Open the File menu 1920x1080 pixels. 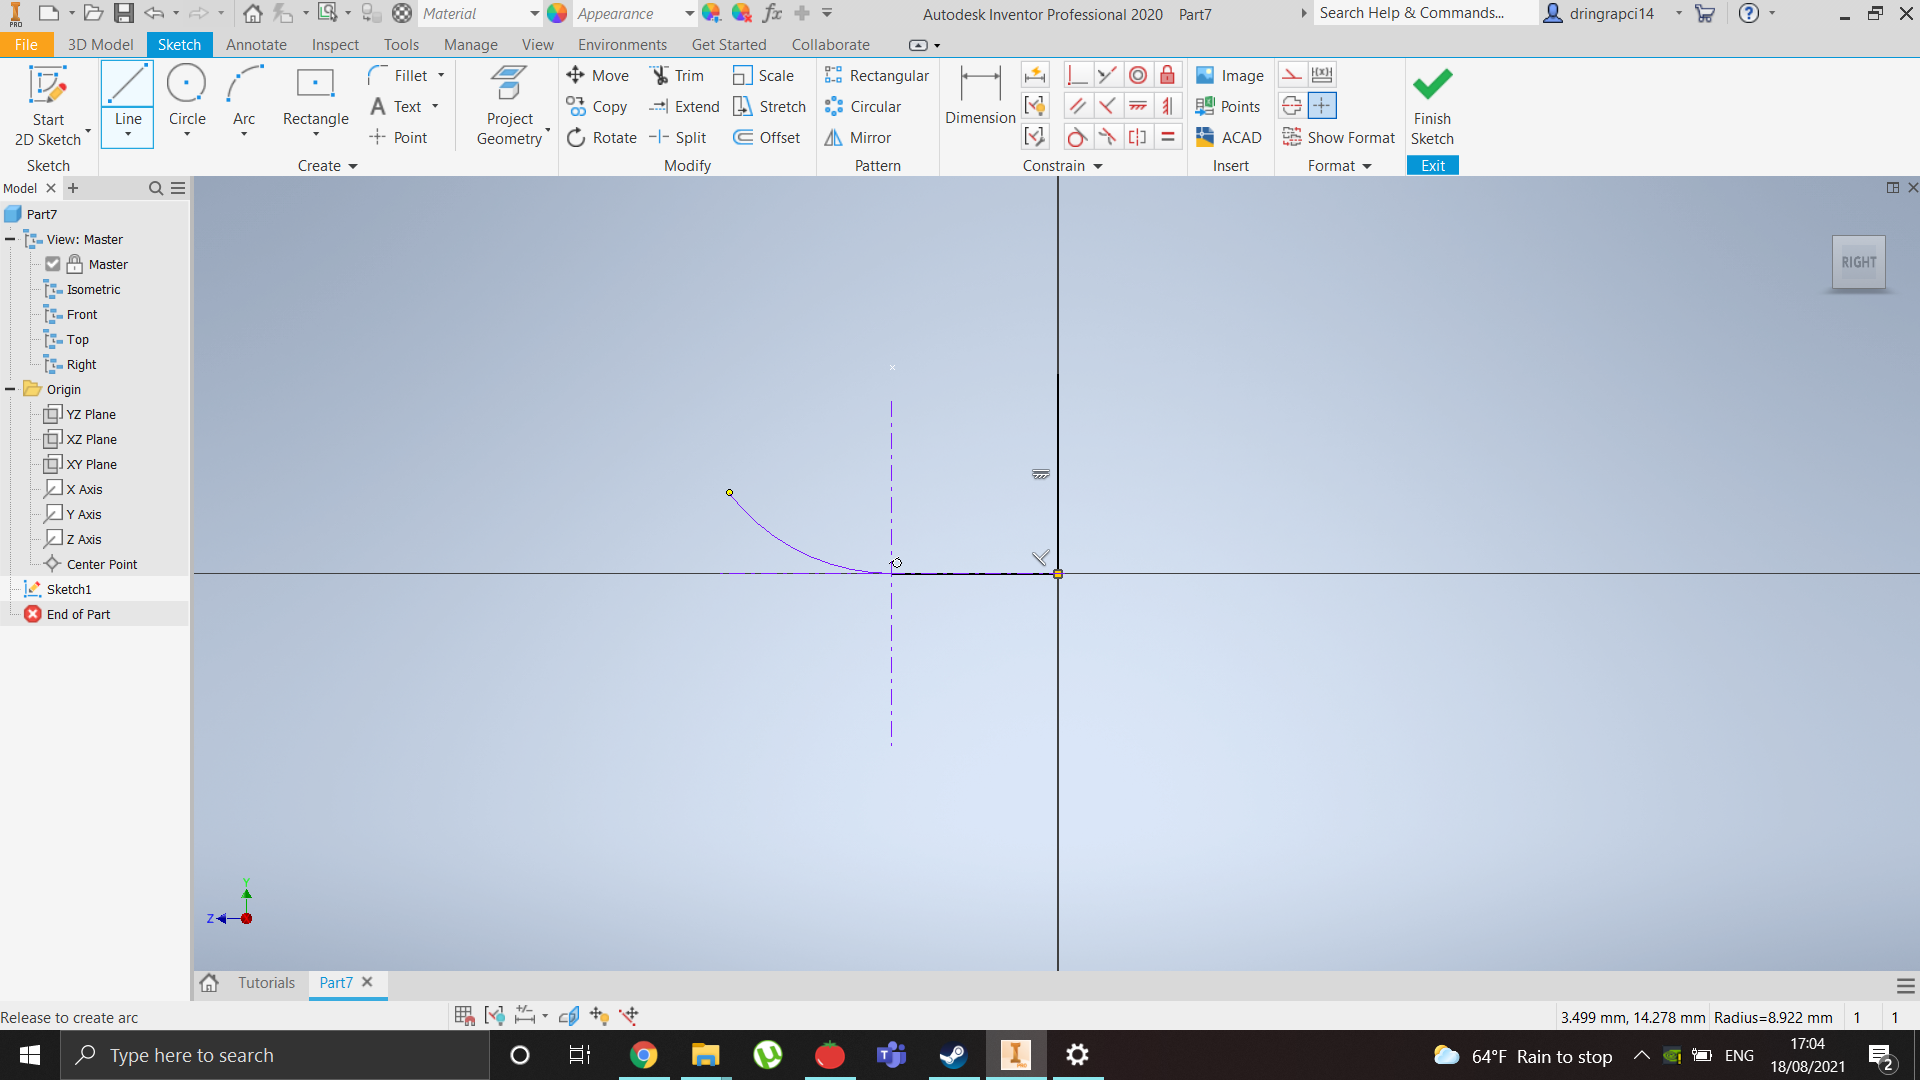[25, 44]
